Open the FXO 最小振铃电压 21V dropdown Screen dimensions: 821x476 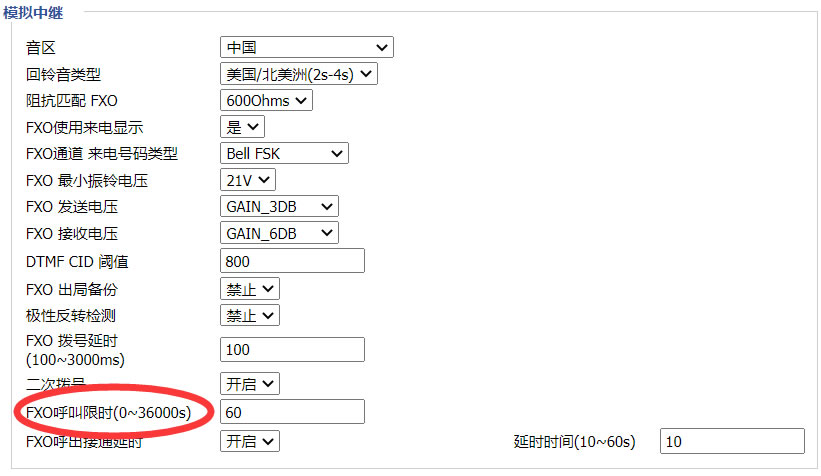click(247, 180)
